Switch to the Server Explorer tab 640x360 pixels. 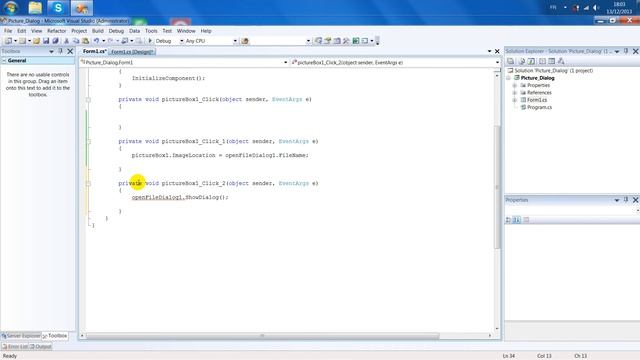(x=21, y=336)
